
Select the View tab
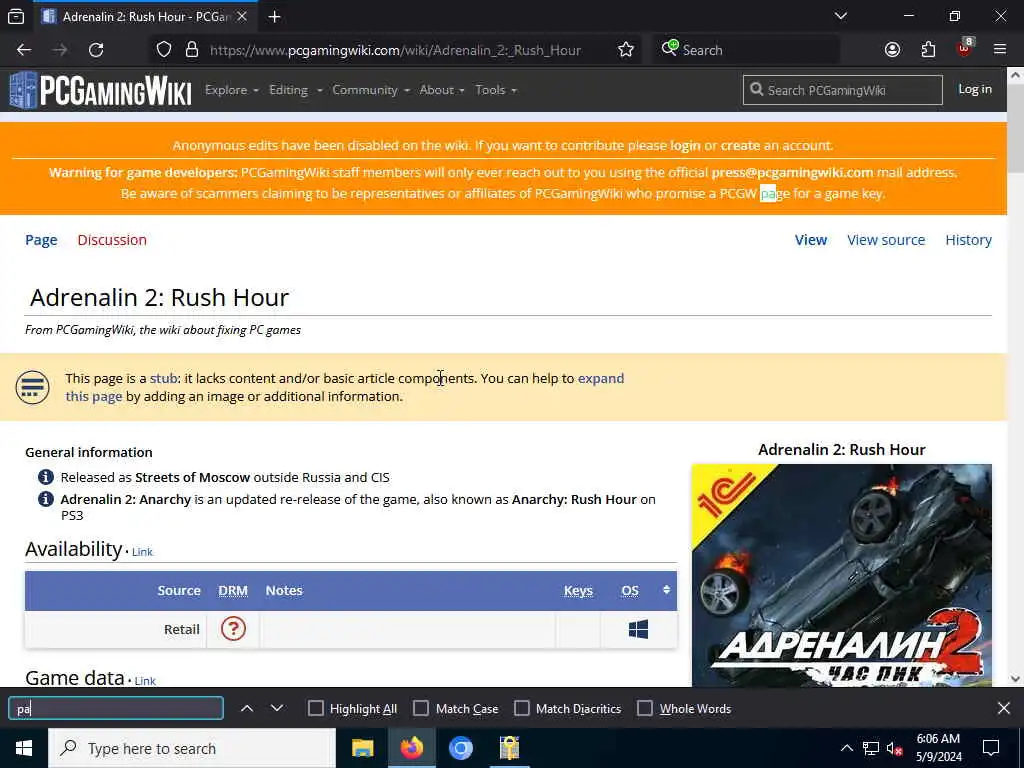point(811,240)
